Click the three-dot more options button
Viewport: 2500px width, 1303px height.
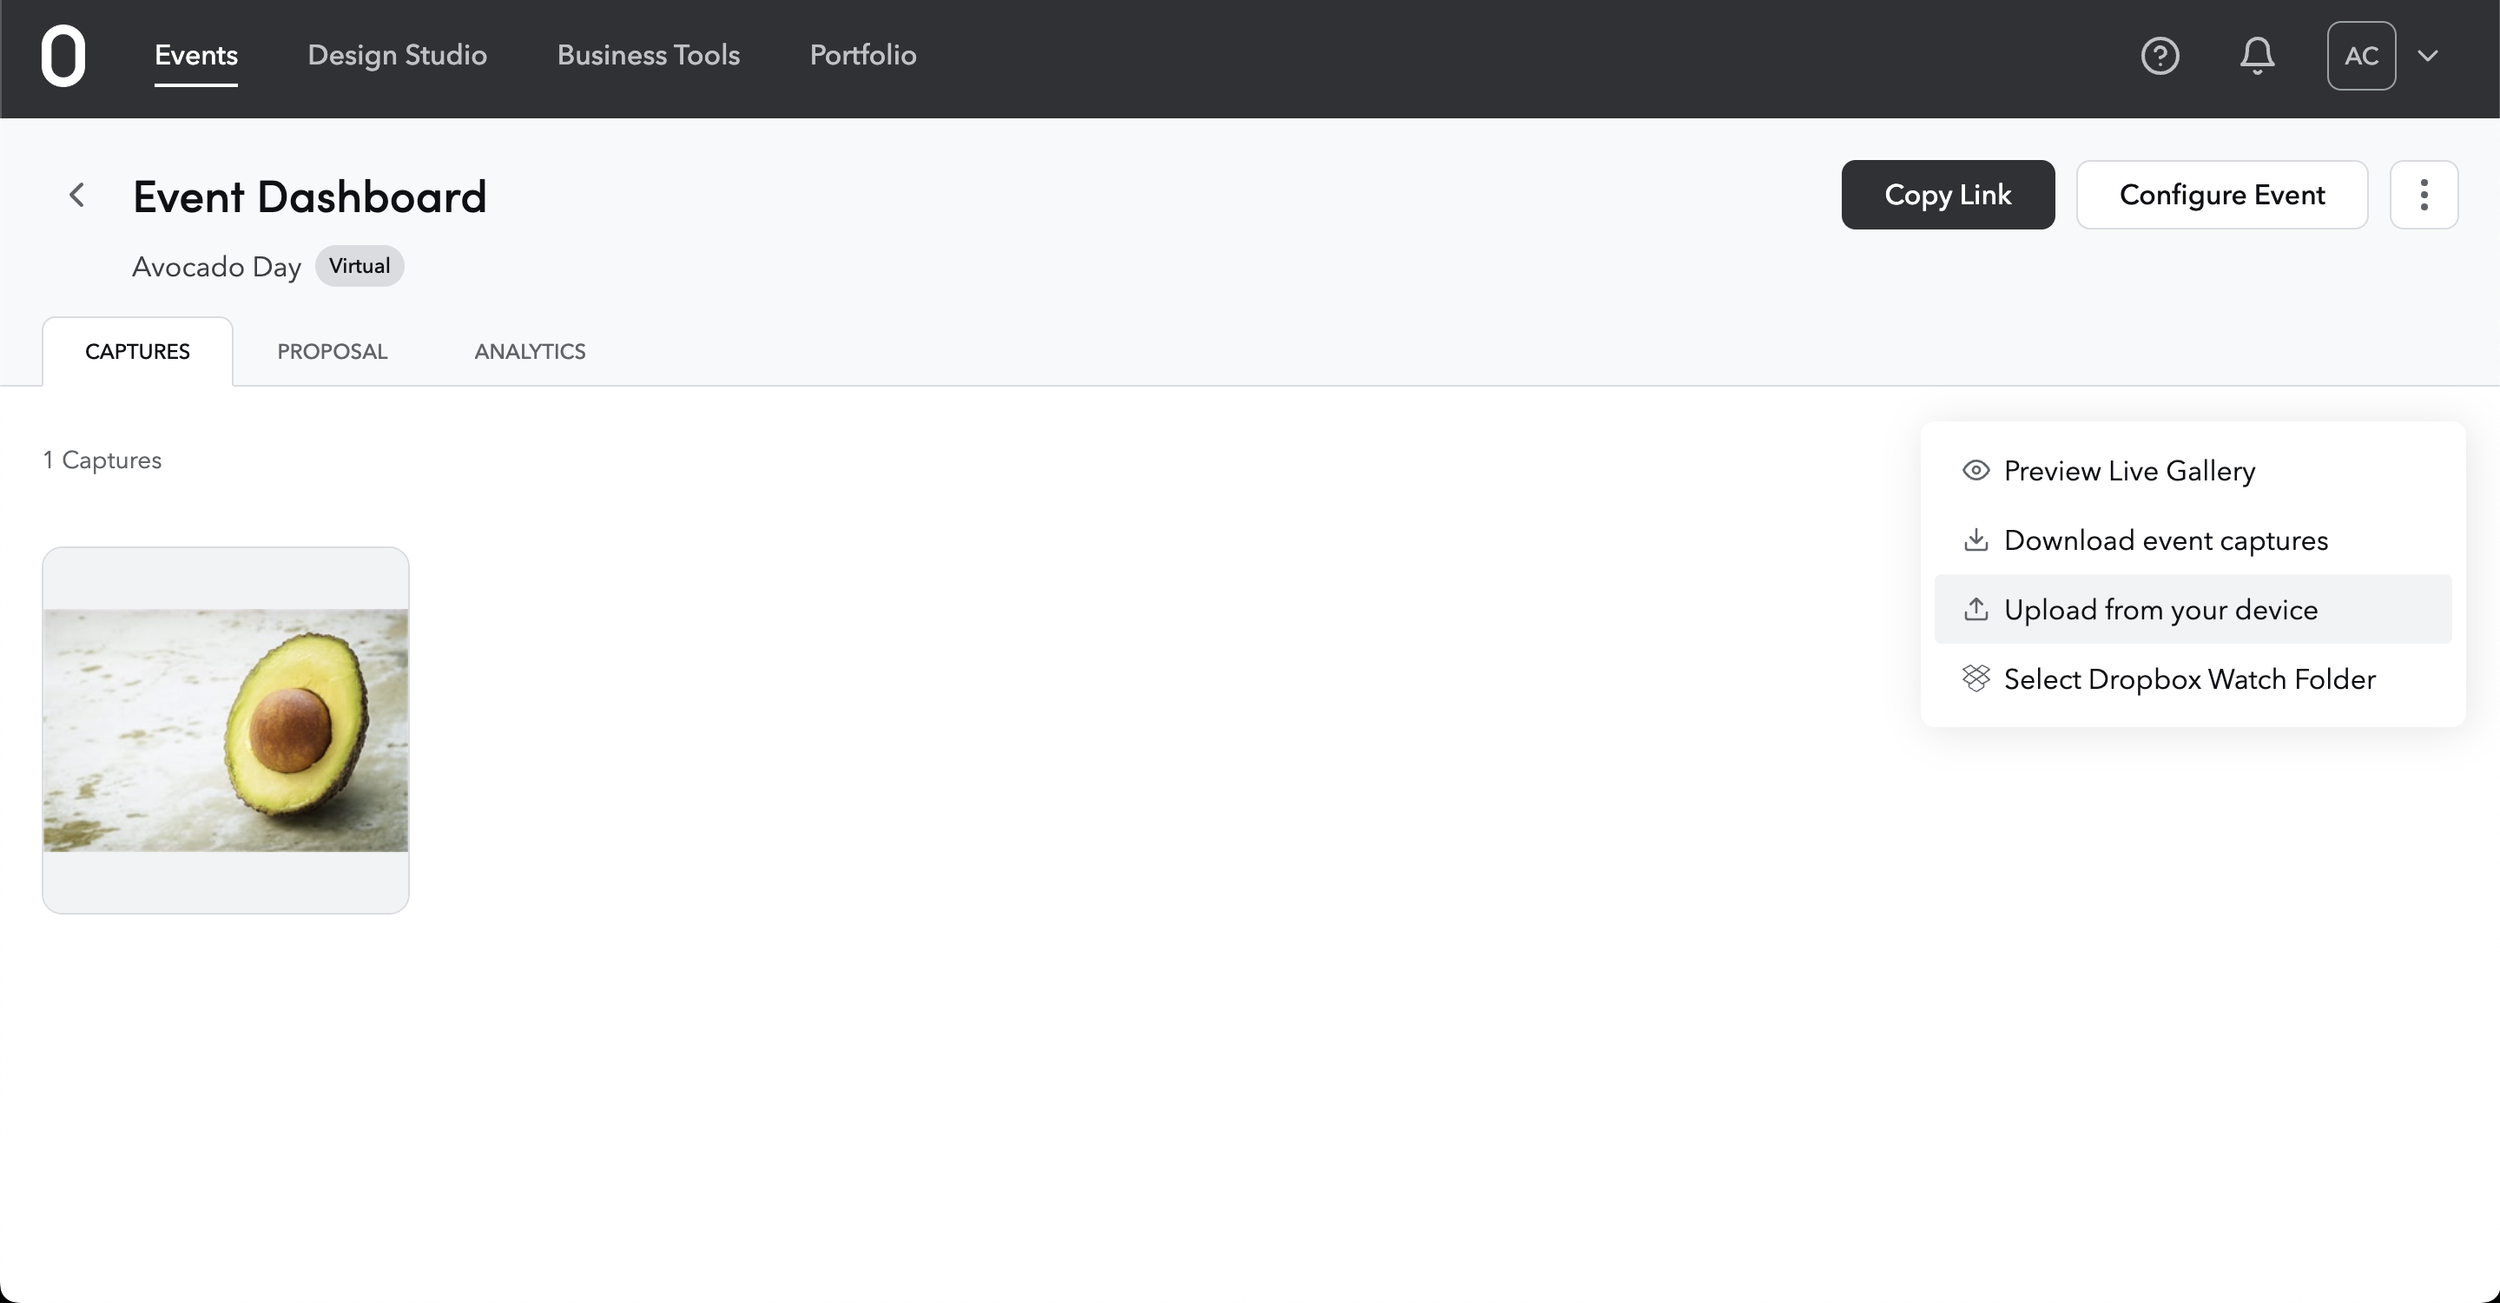pyautogui.click(x=2424, y=195)
